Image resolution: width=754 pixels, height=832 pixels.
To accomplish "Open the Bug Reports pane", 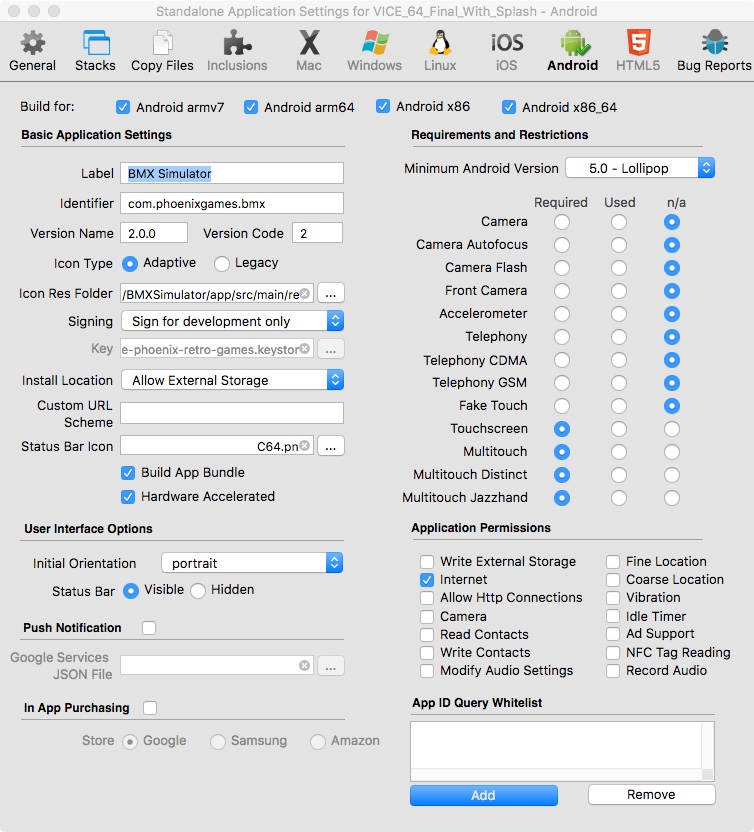I will pyautogui.click(x=713, y=50).
